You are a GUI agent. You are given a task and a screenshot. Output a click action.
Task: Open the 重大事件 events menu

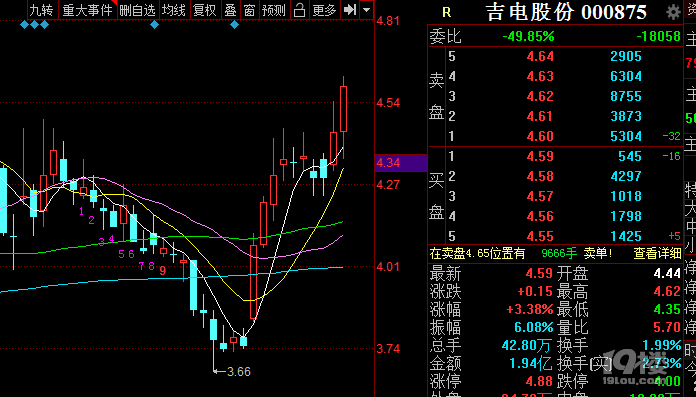click(87, 10)
